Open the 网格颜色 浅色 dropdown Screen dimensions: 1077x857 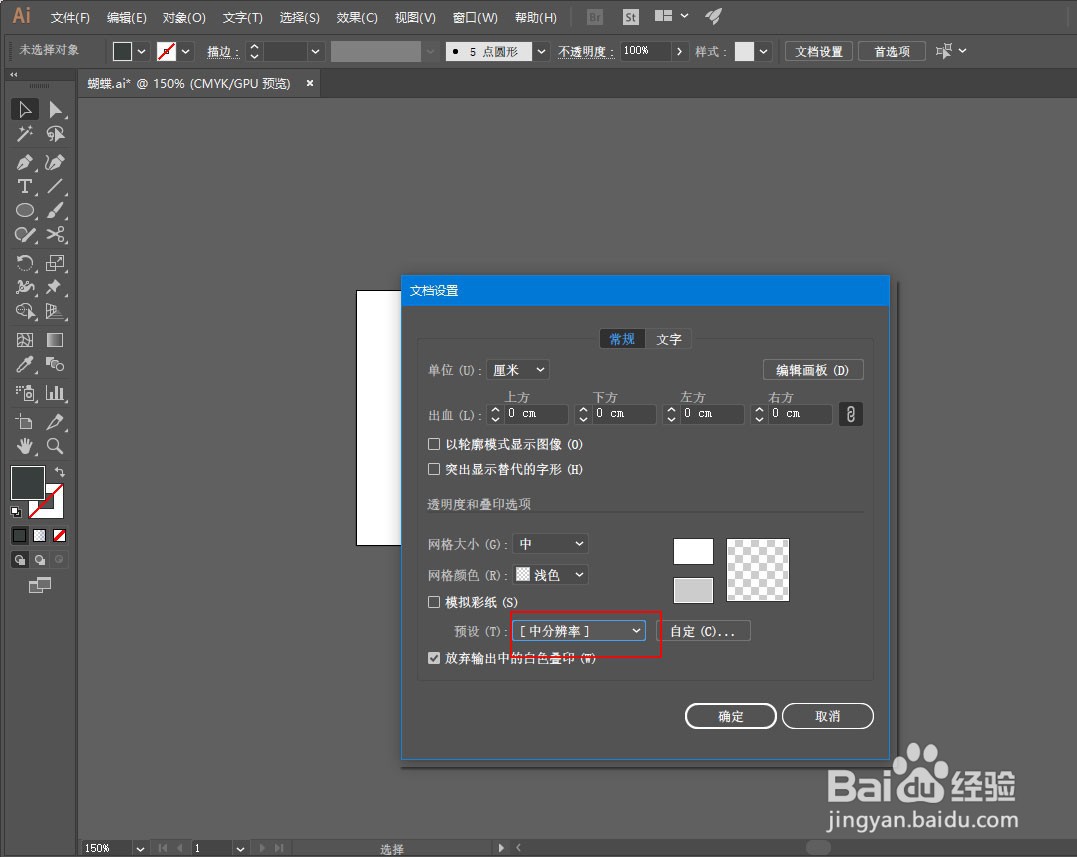tap(551, 575)
